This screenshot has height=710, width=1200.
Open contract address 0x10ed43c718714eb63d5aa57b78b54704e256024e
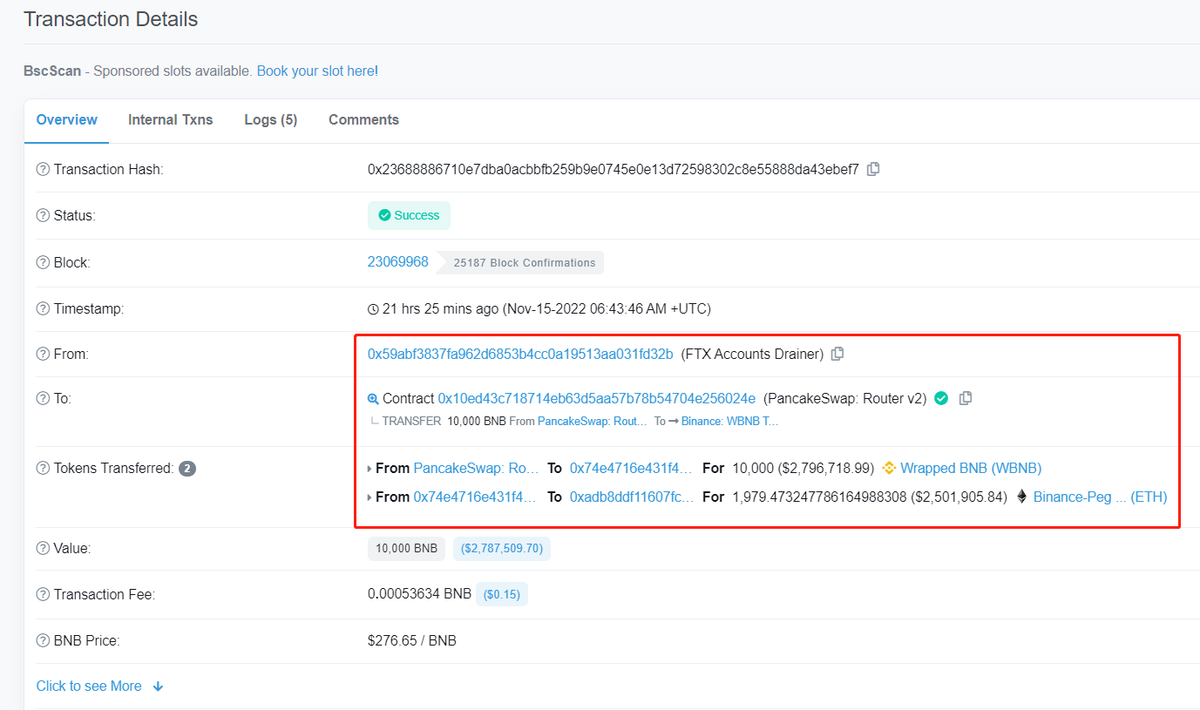point(597,398)
